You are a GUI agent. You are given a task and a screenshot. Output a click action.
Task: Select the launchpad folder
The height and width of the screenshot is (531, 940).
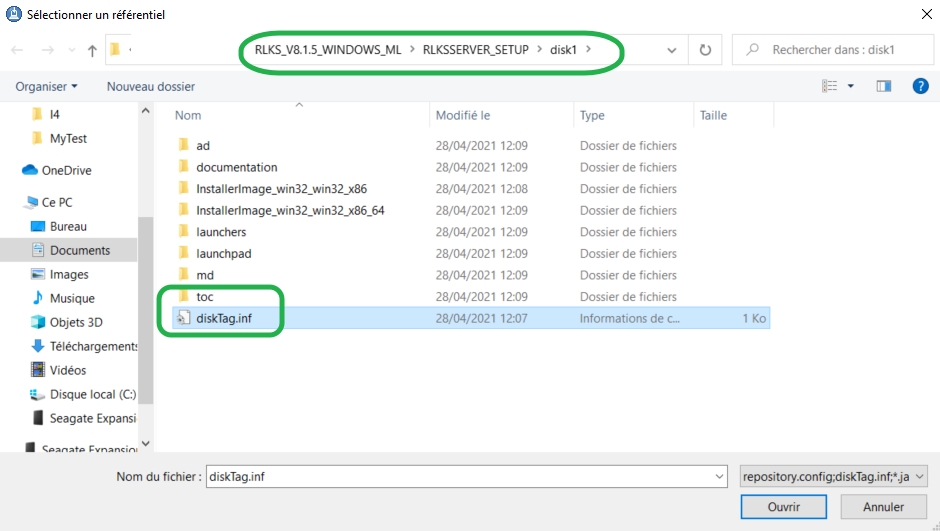(224, 254)
